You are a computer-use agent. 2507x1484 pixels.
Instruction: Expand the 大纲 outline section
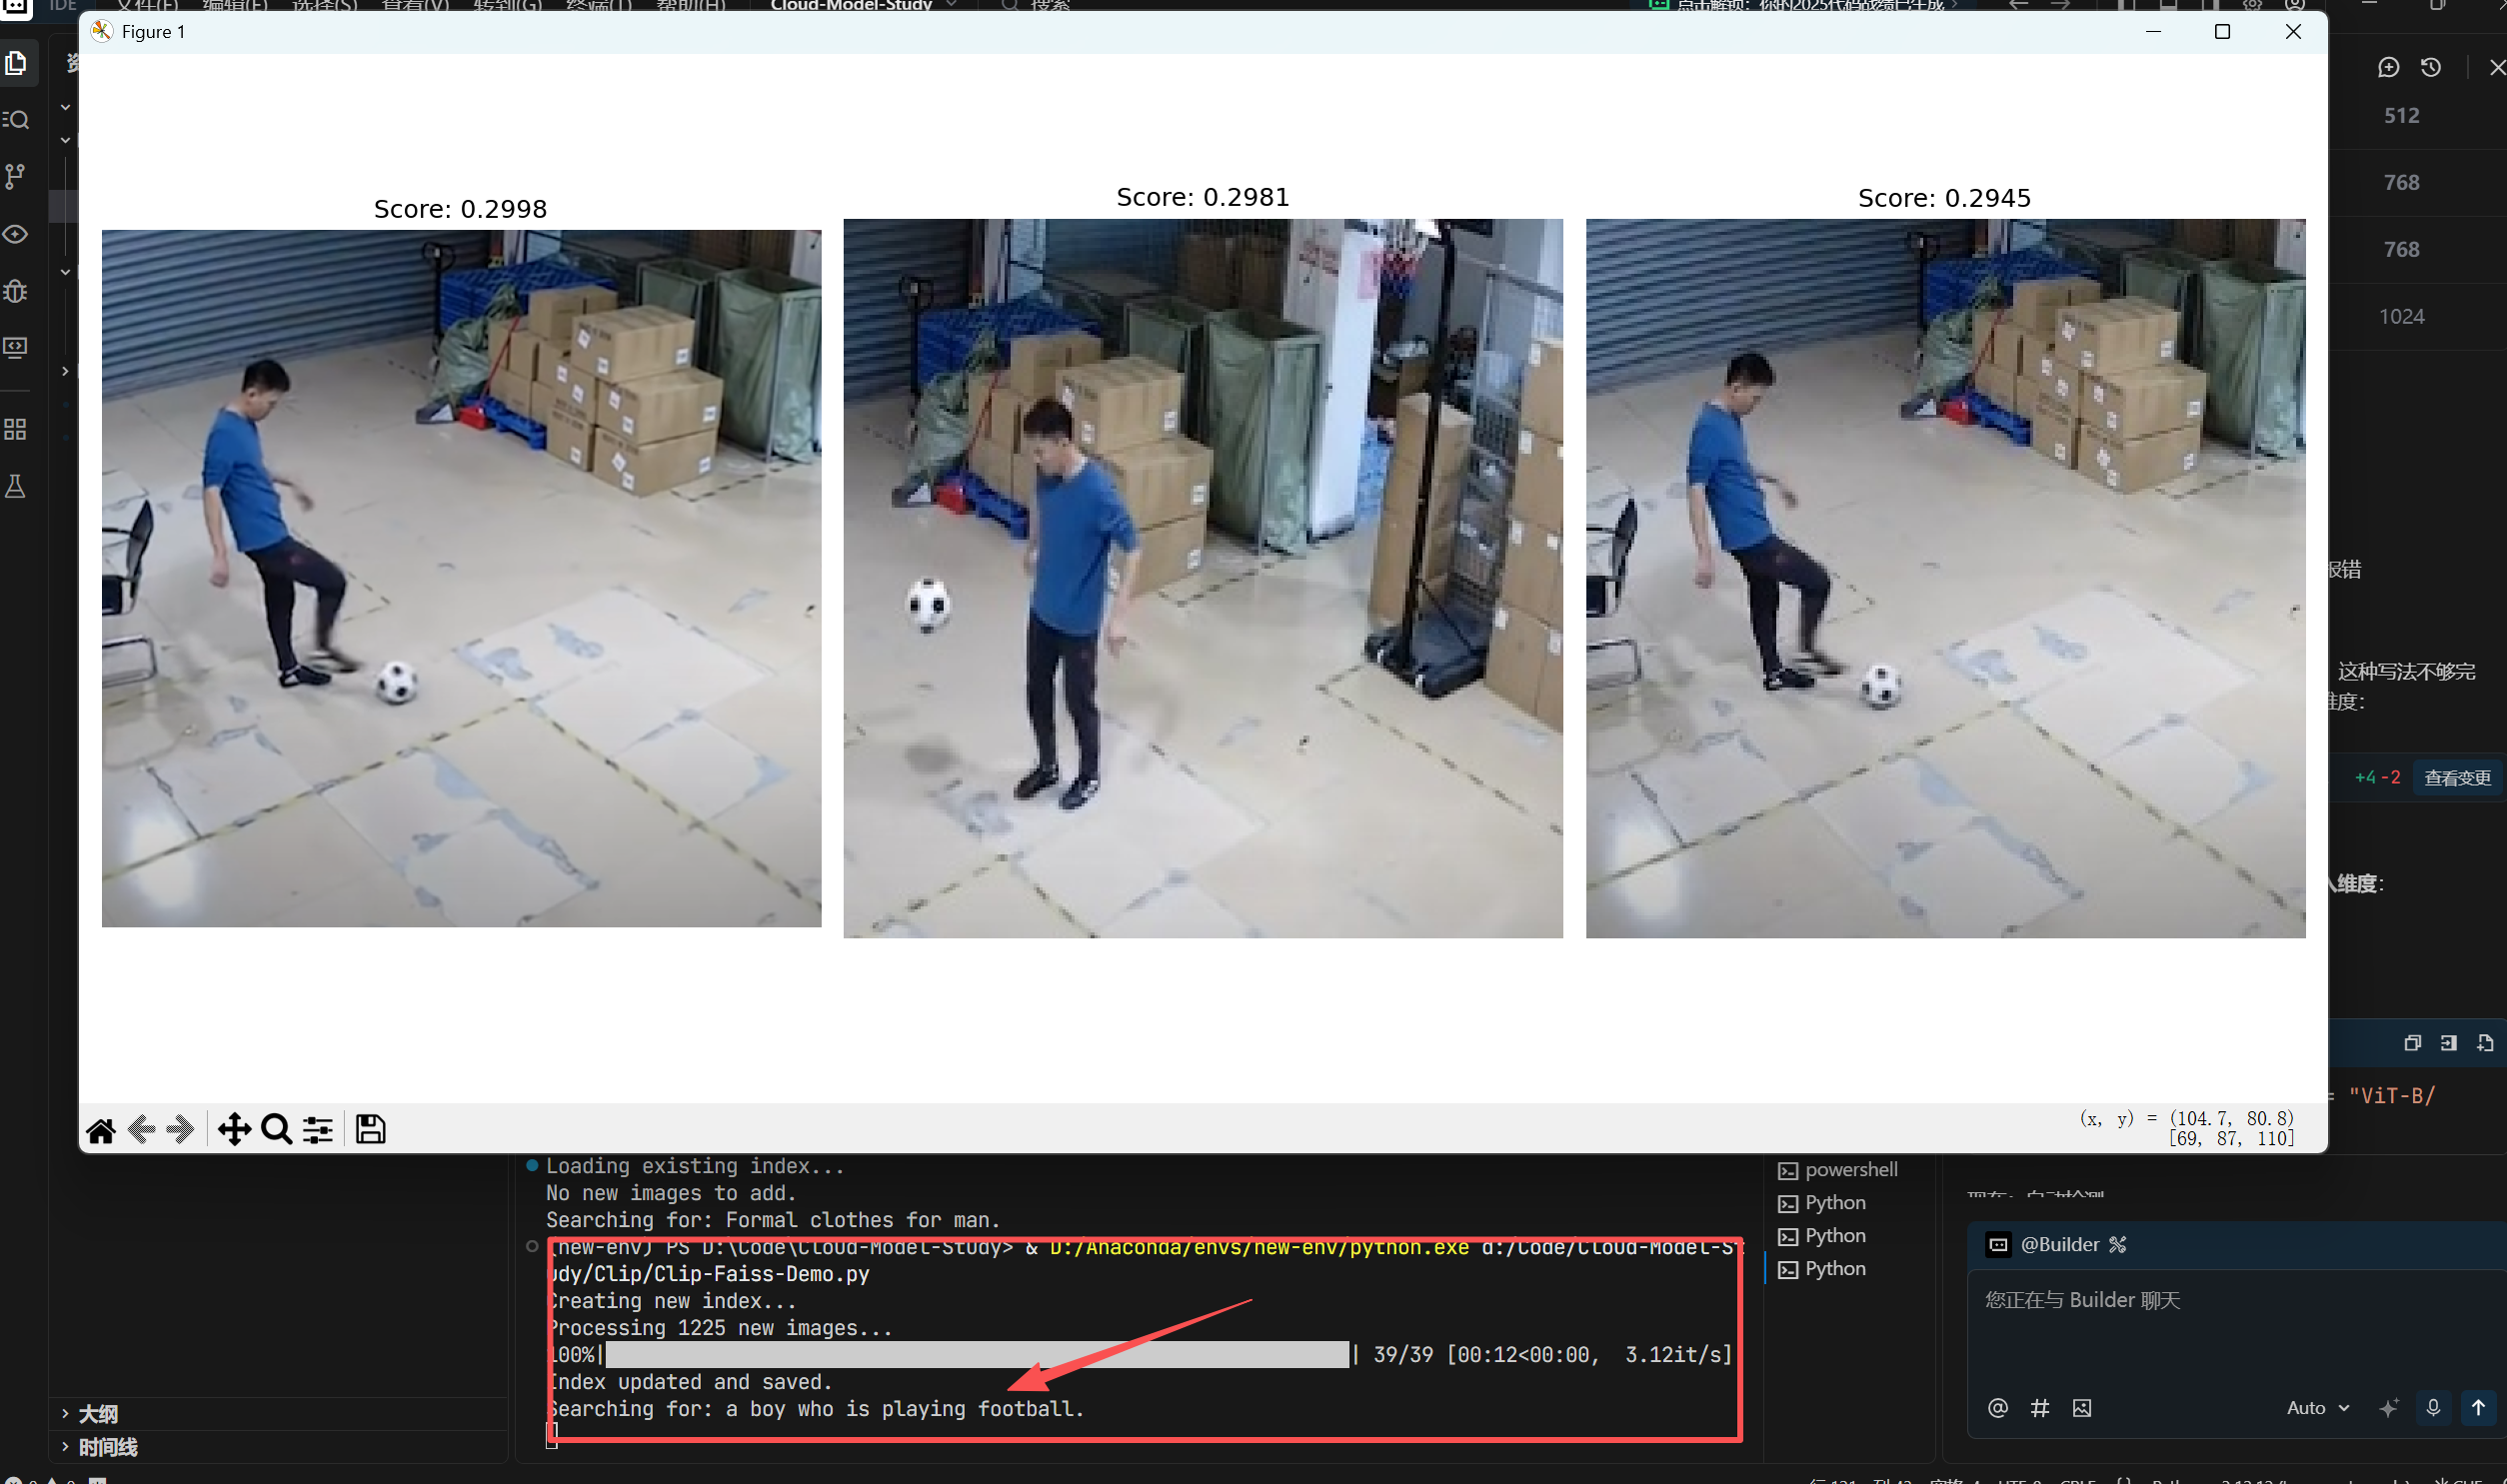coord(98,1414)
